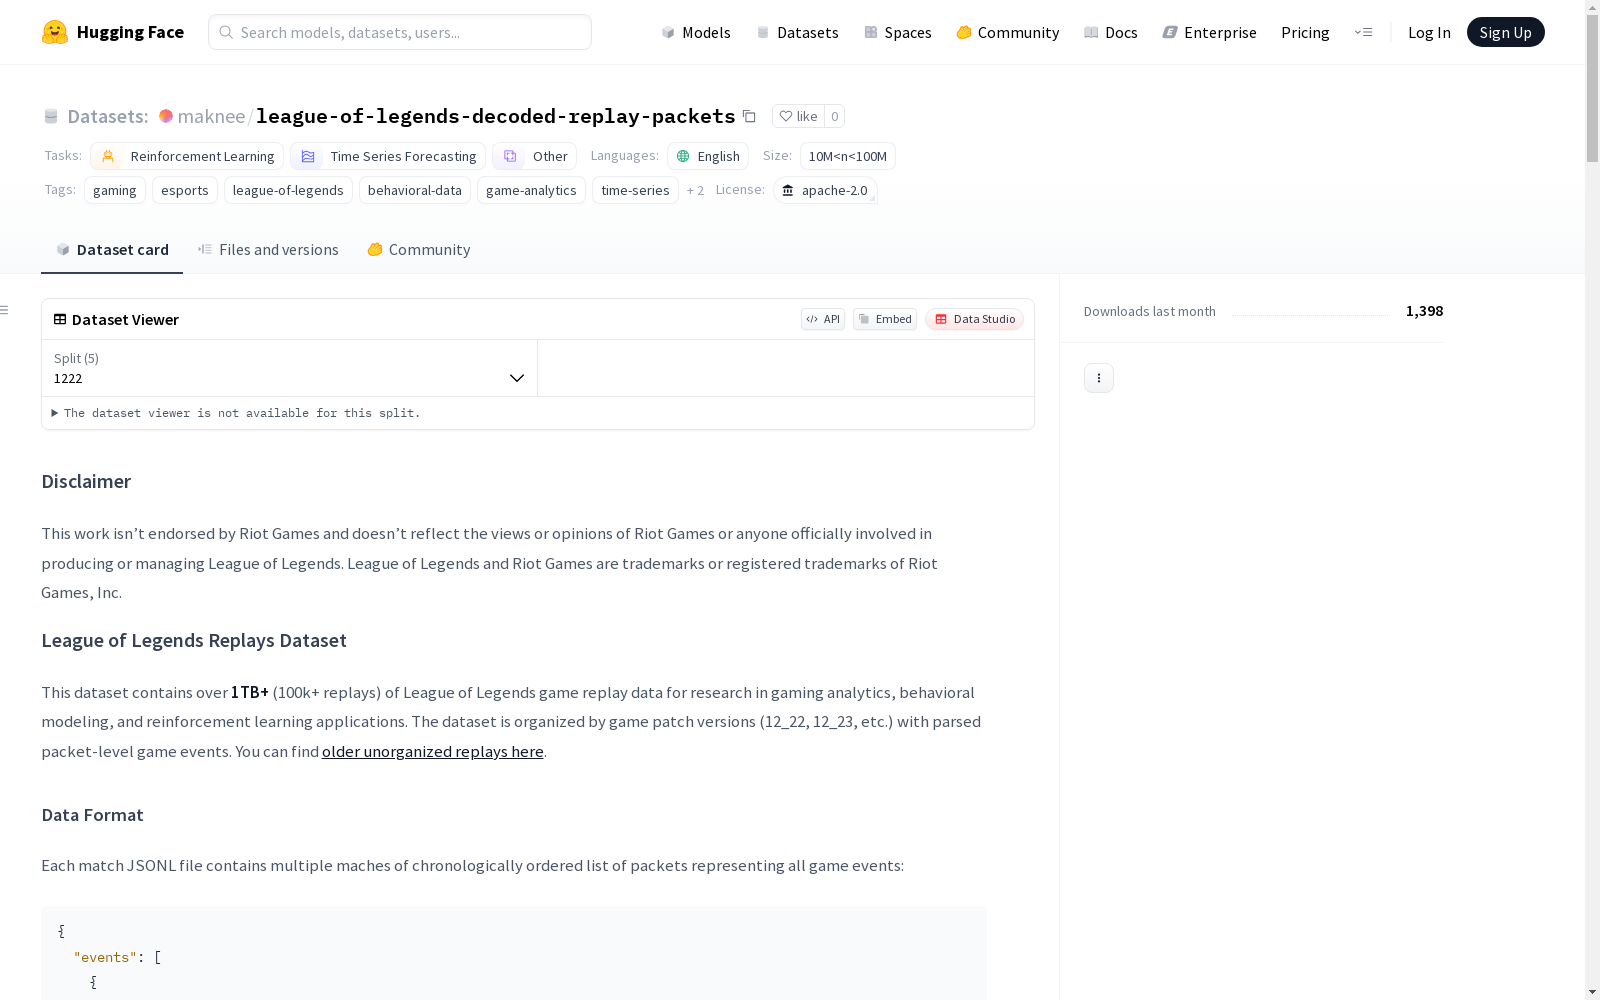Click the time-series tag
Screen dimensions: 1600x1000
point(635,190)
